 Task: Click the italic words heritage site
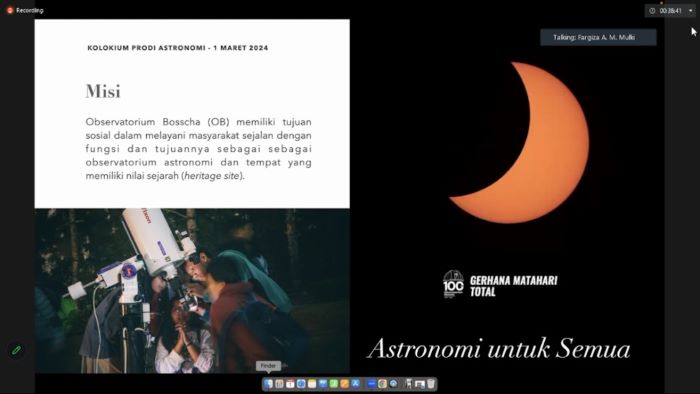pyautogui.click(x=212, y=176)
